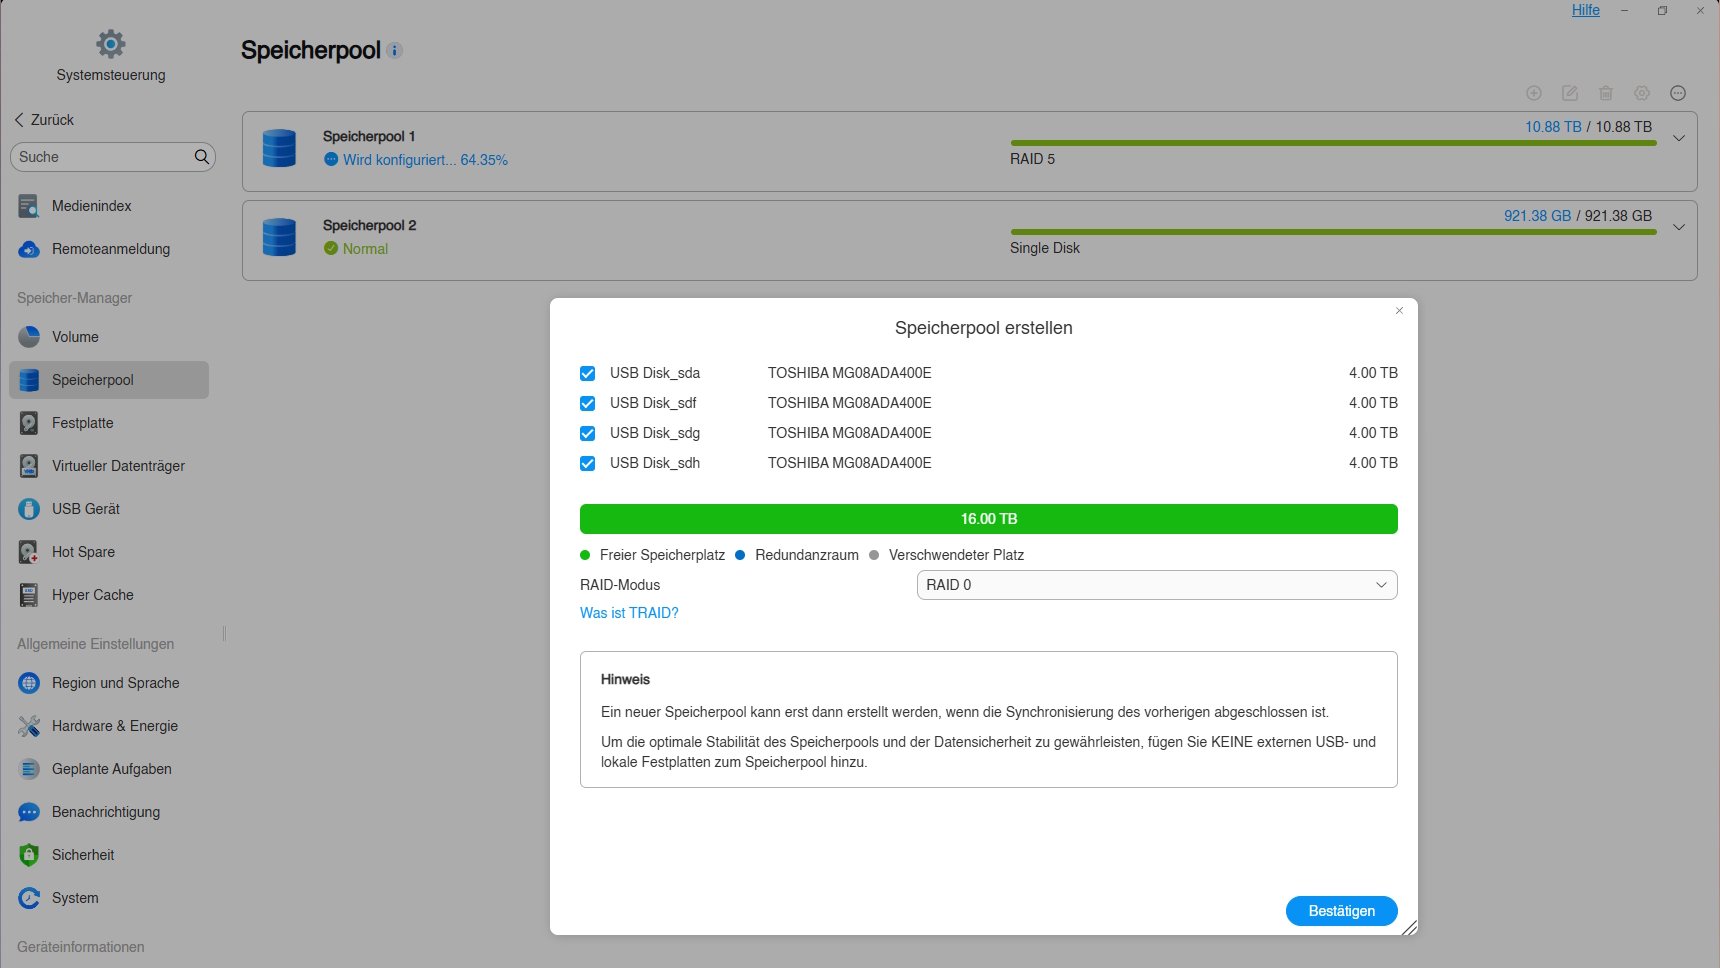Click the edit storage pool pencil icon

[1570, 93]
